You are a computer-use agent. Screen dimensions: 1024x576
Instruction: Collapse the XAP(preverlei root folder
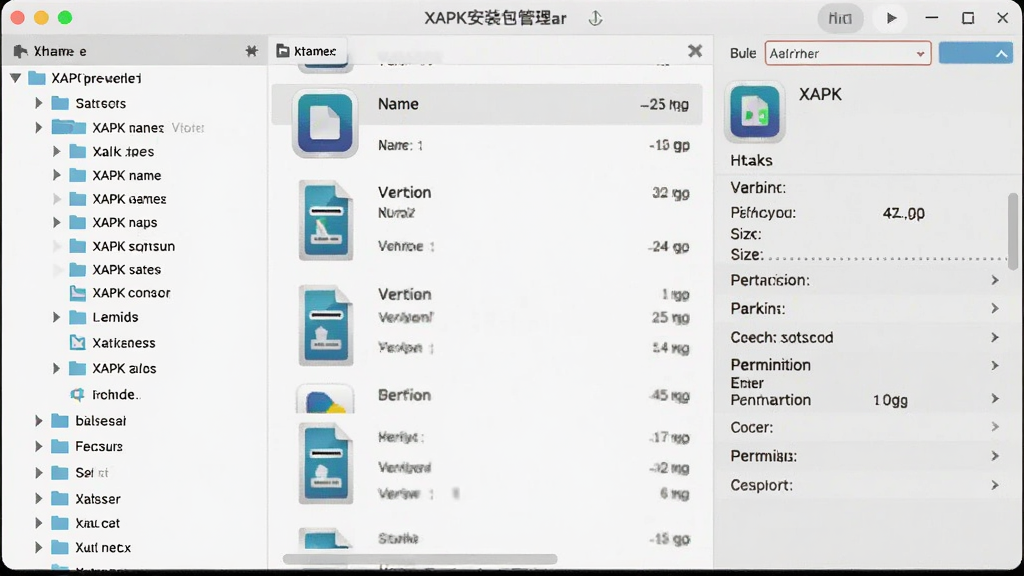pos(16,78)
